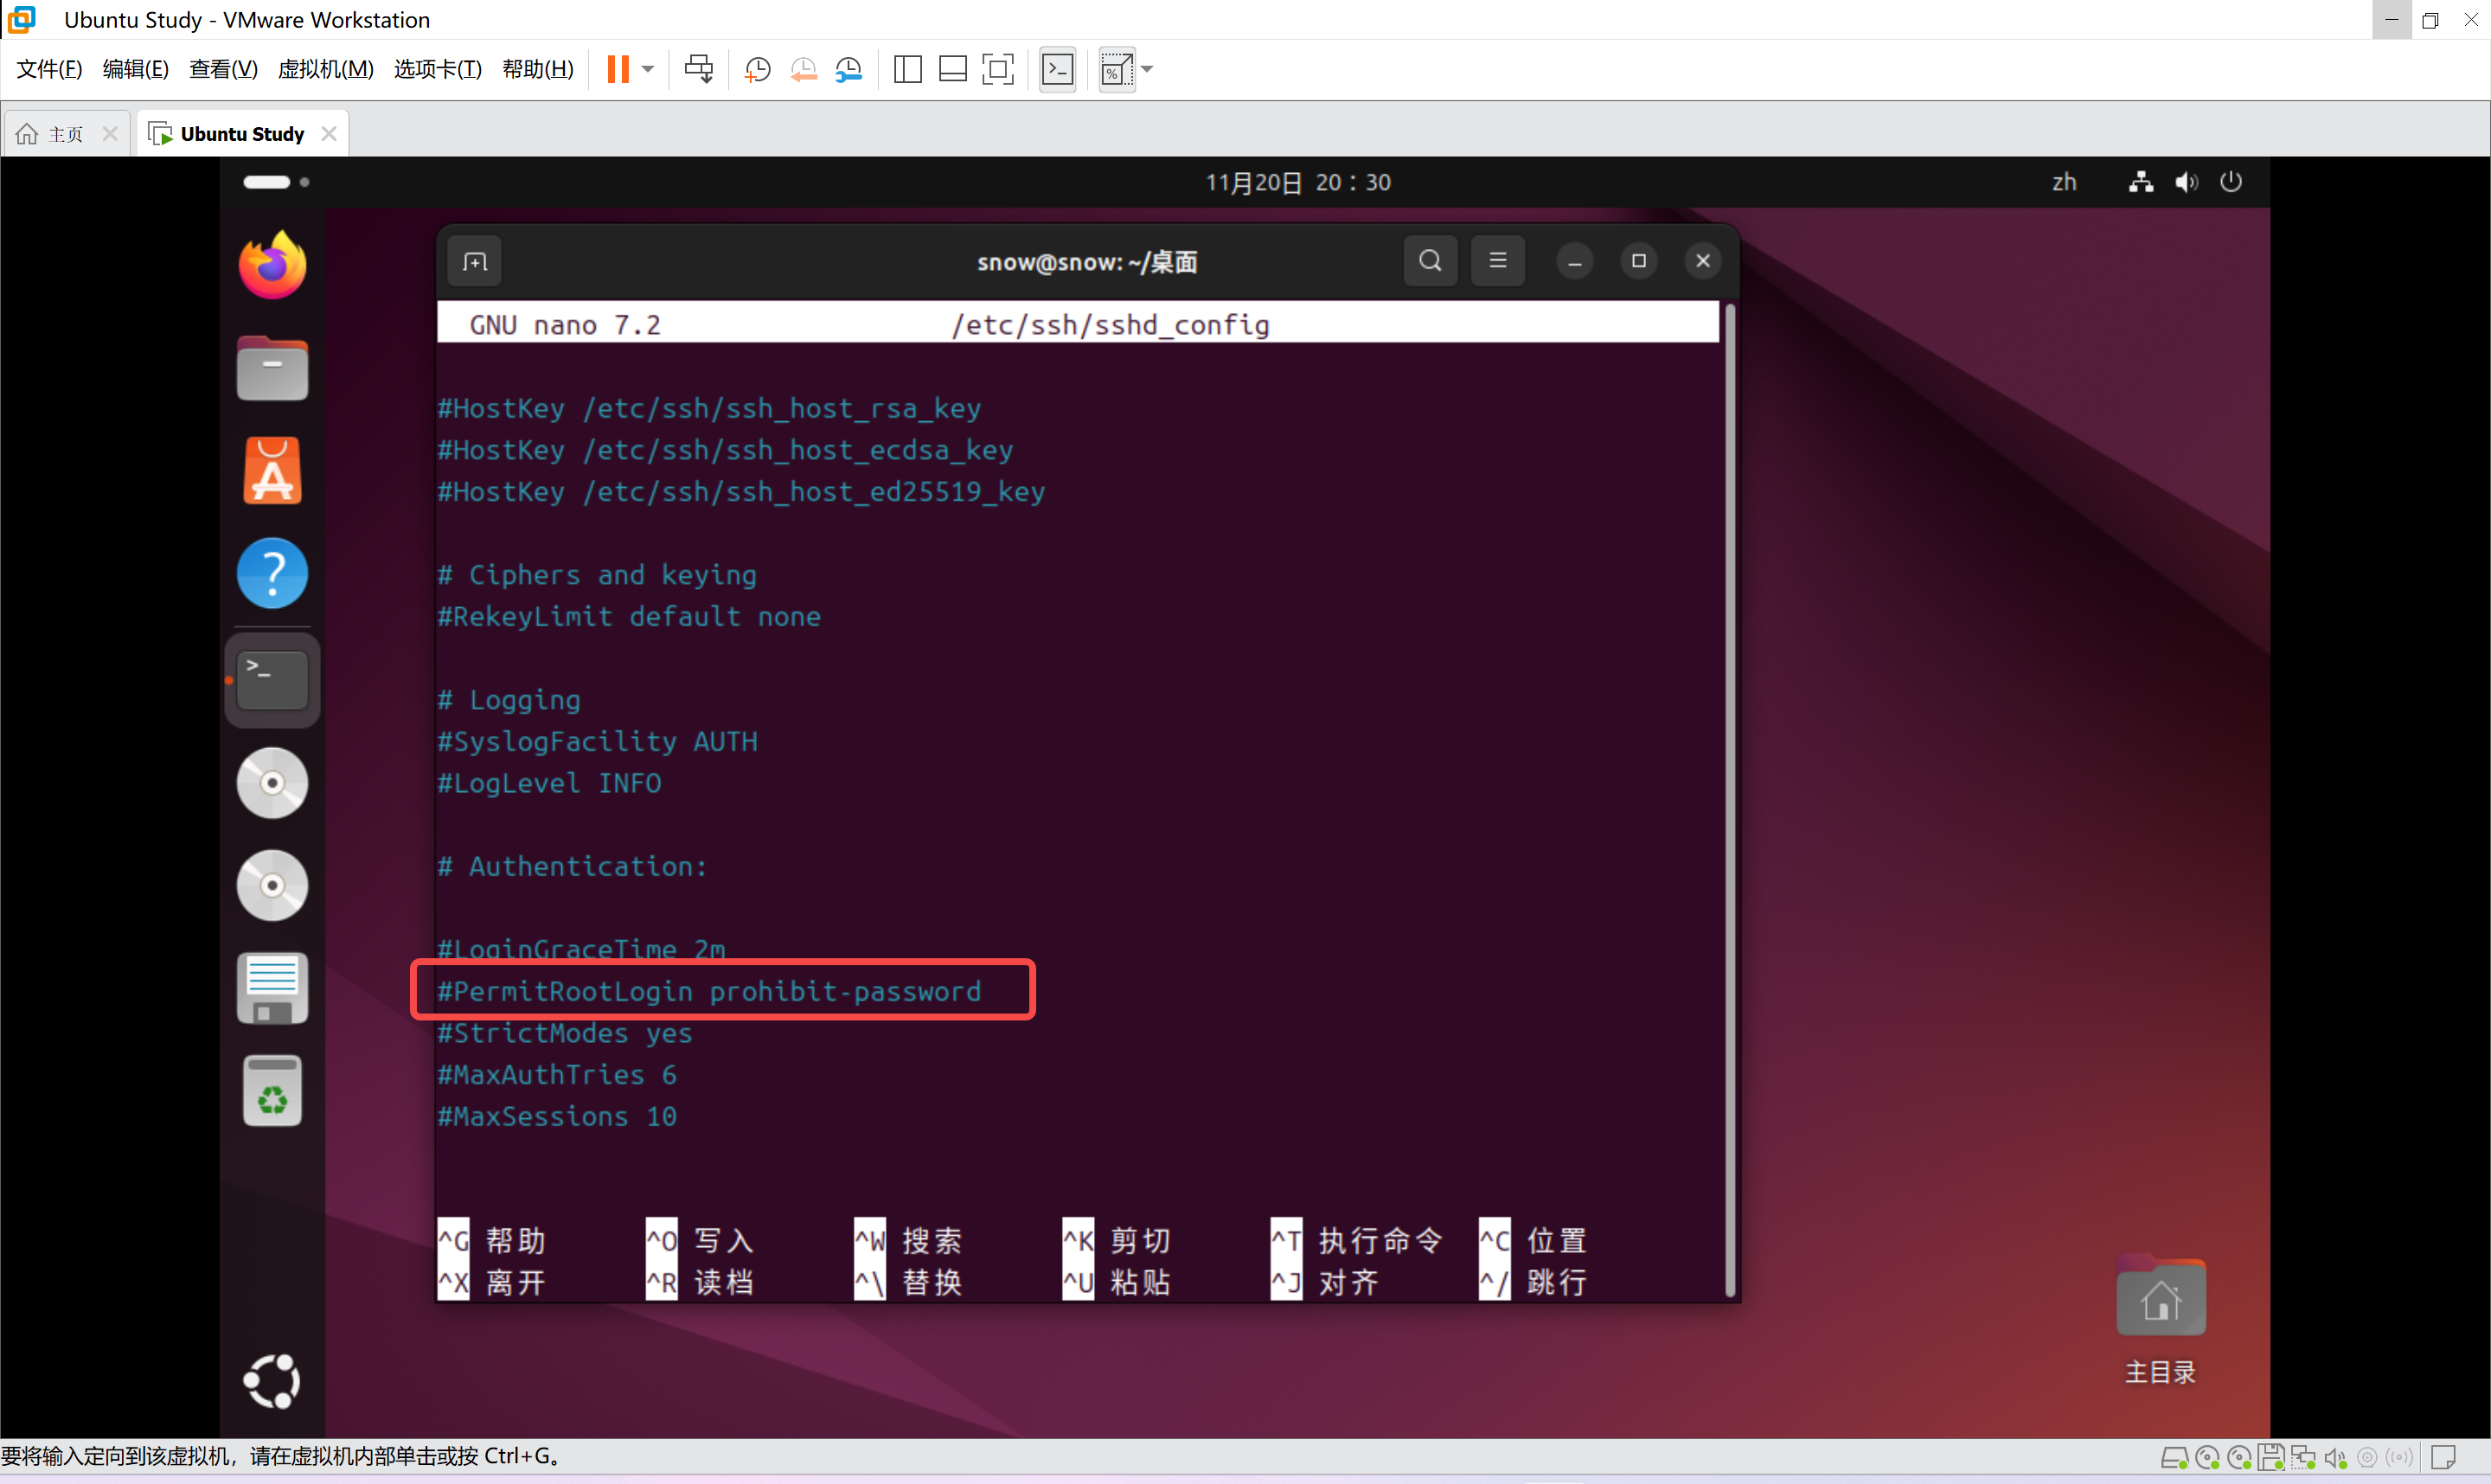2491x1484 pixels.
Task: Click send Ctrl+Alt+Del toolbar icon
Action: [698, 69]
